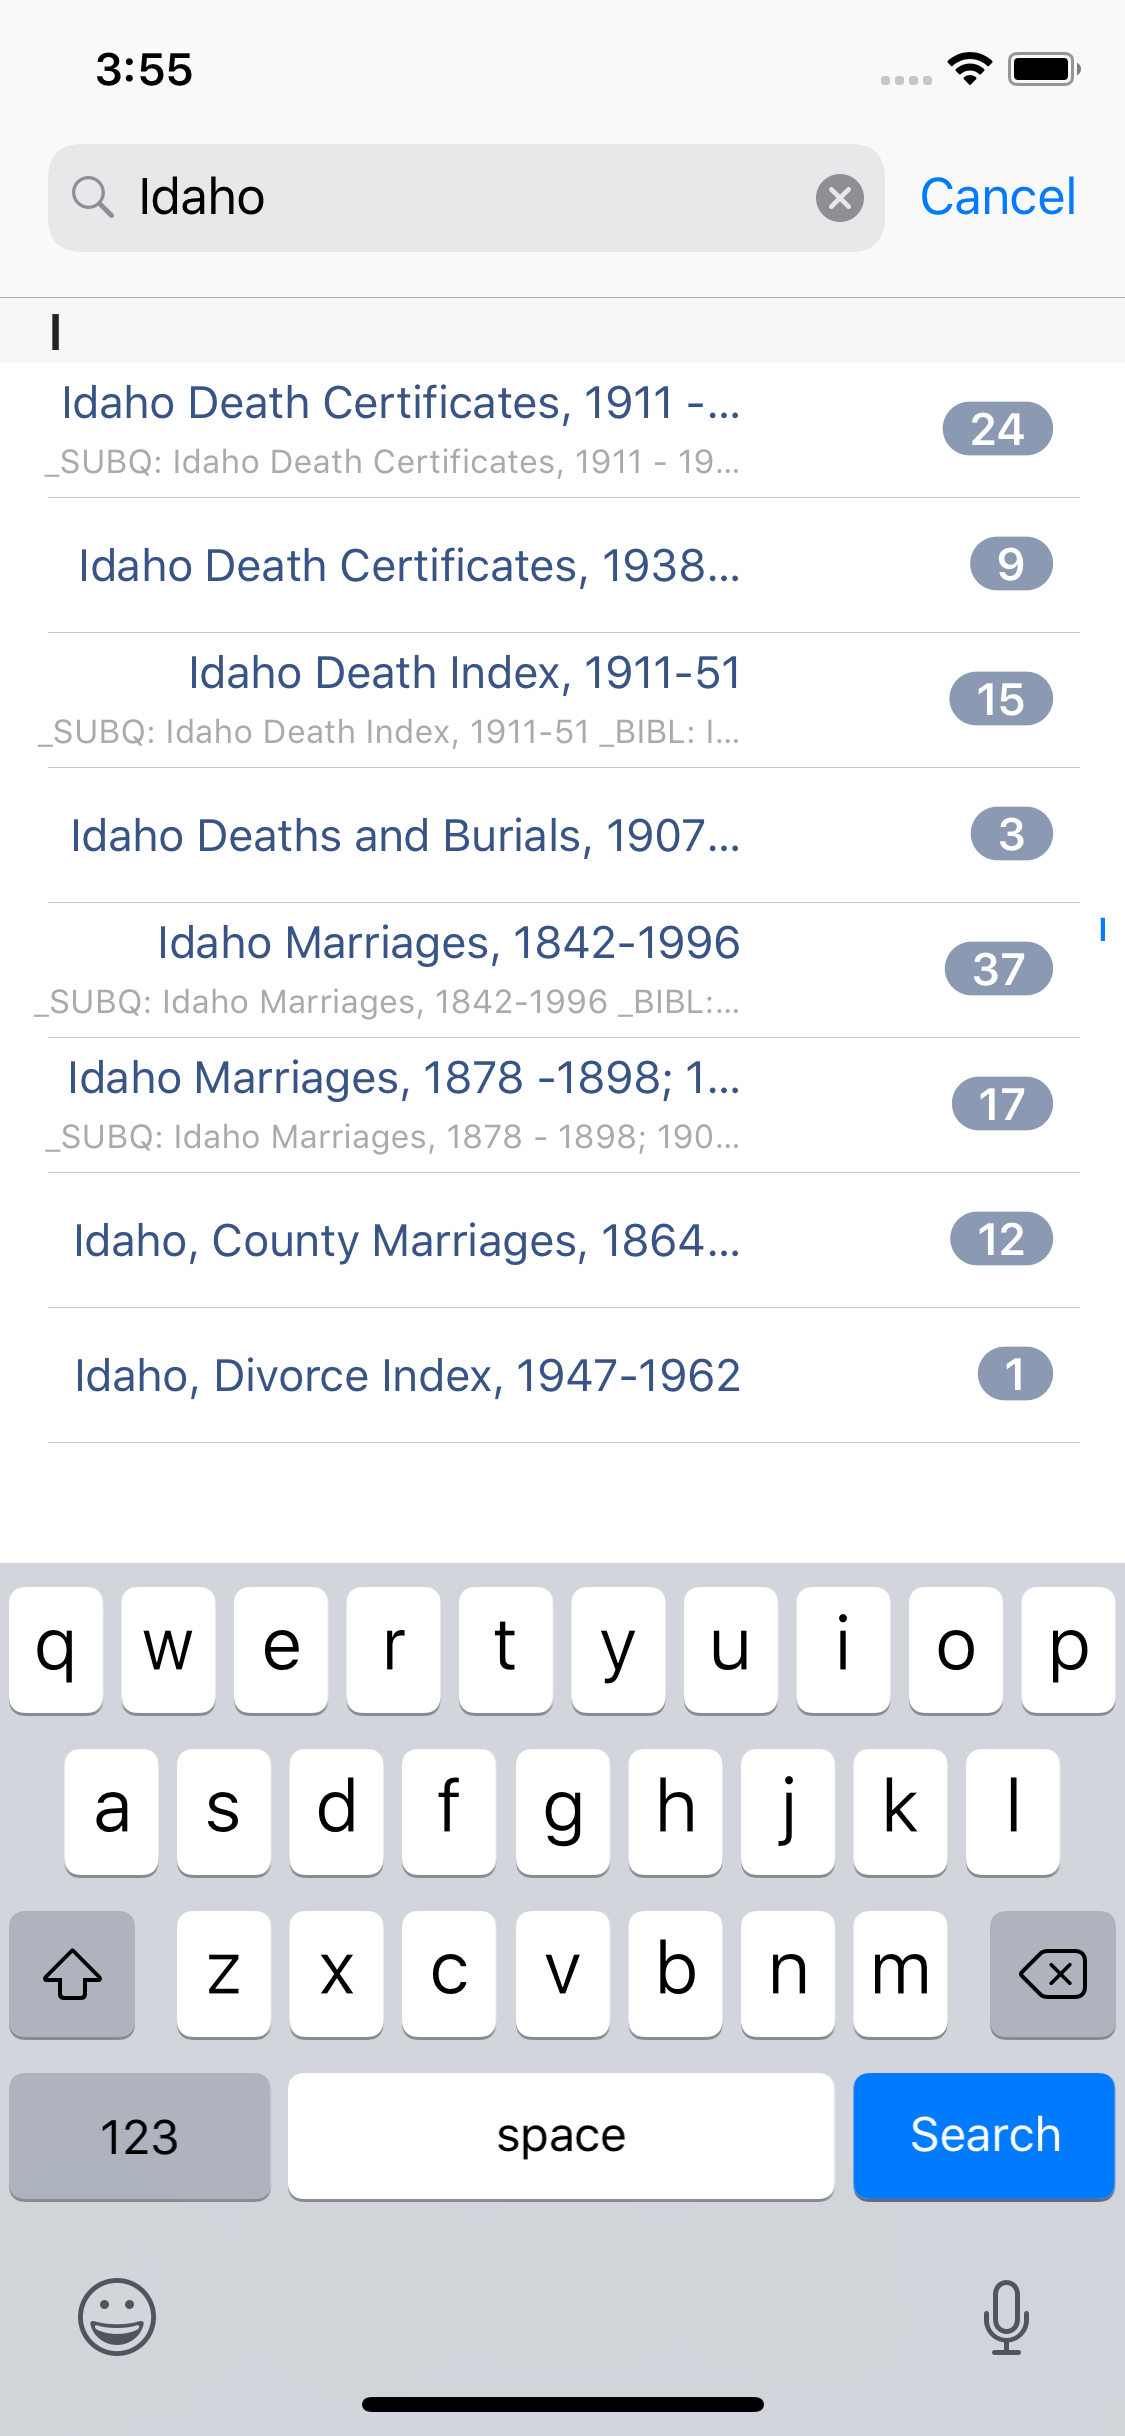Open Idaho Marriages, 1842-1996 source
The width and height of the screenshot is (1125, 2436).
448,944
